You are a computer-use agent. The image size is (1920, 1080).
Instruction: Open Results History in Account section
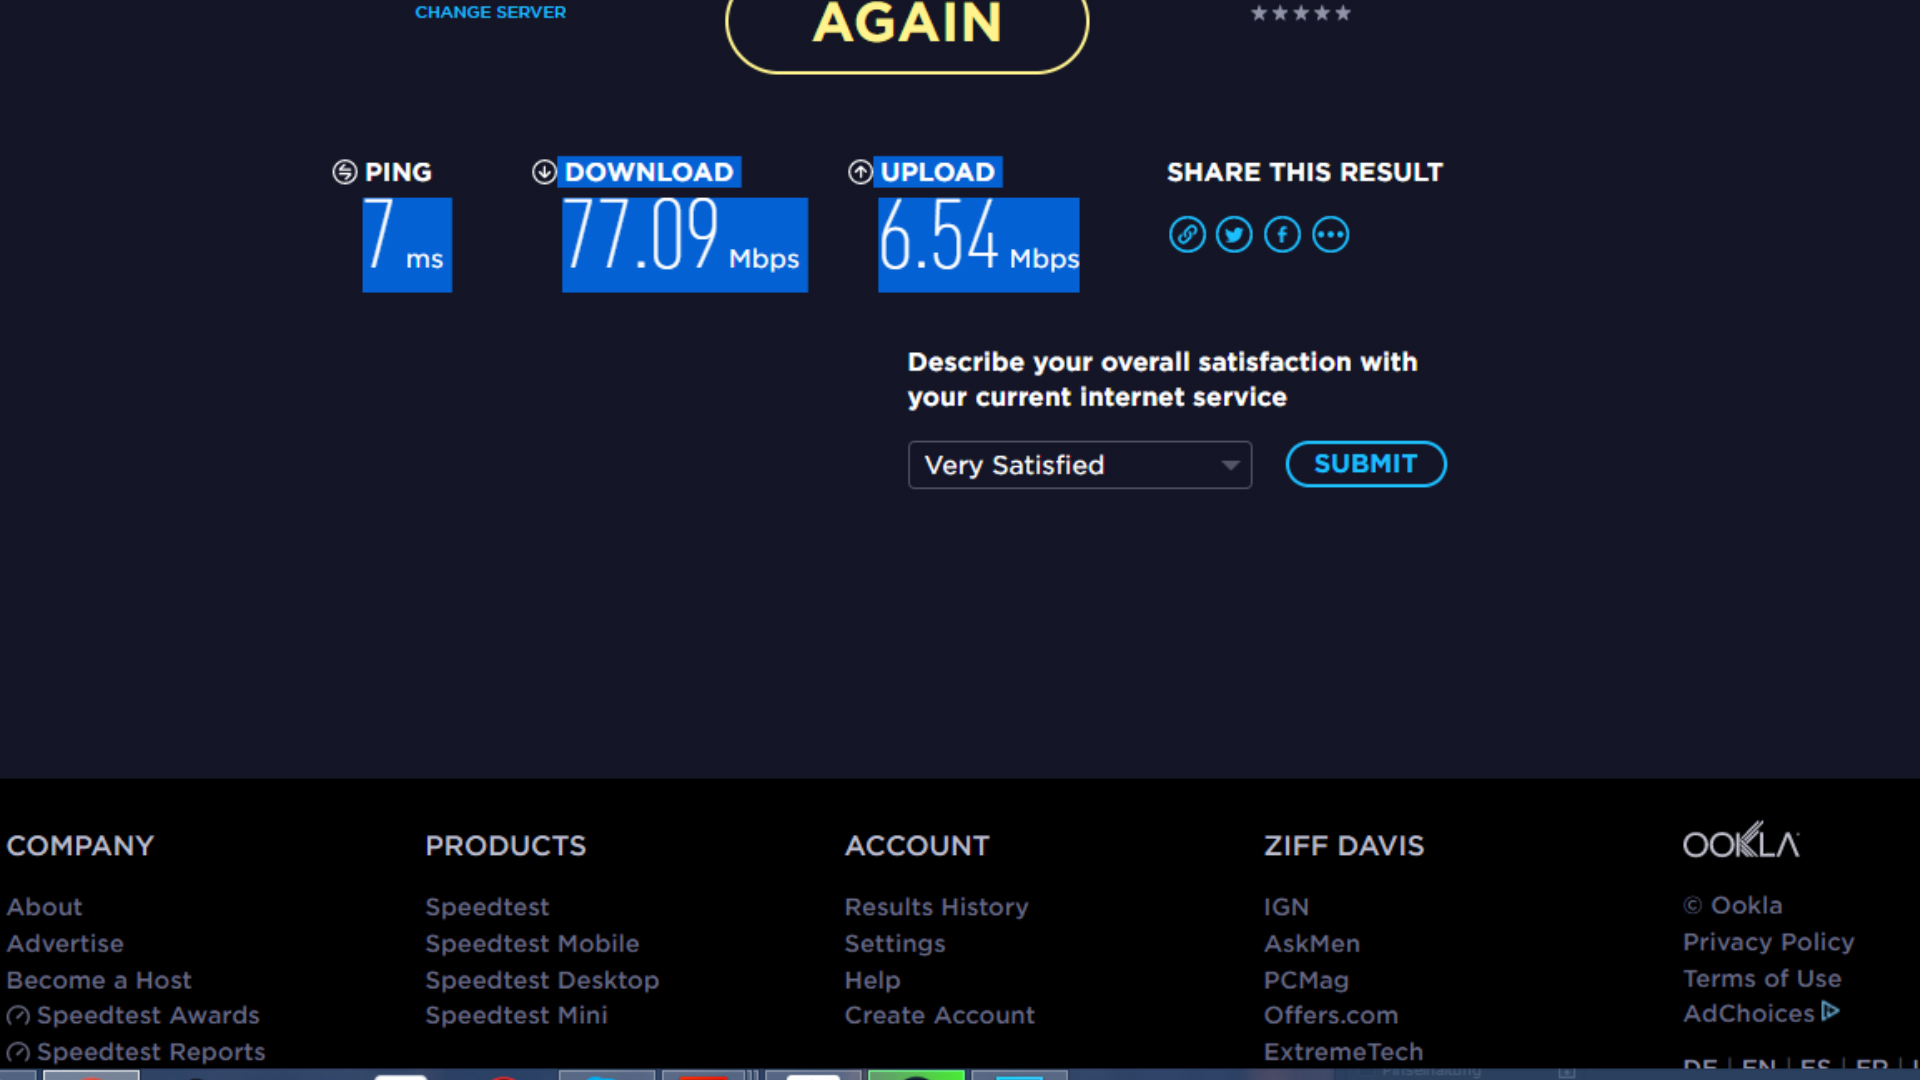[936, 907]
